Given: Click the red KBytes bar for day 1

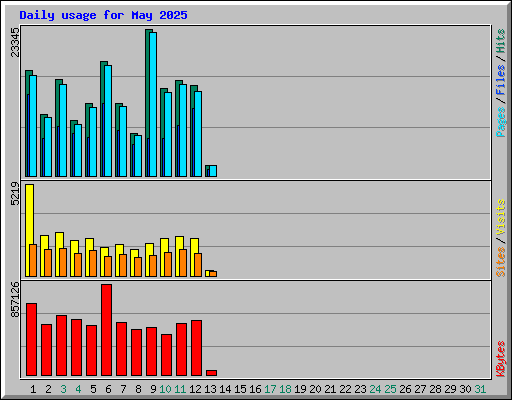Looking at the screenshot, I should click(31, 340).
